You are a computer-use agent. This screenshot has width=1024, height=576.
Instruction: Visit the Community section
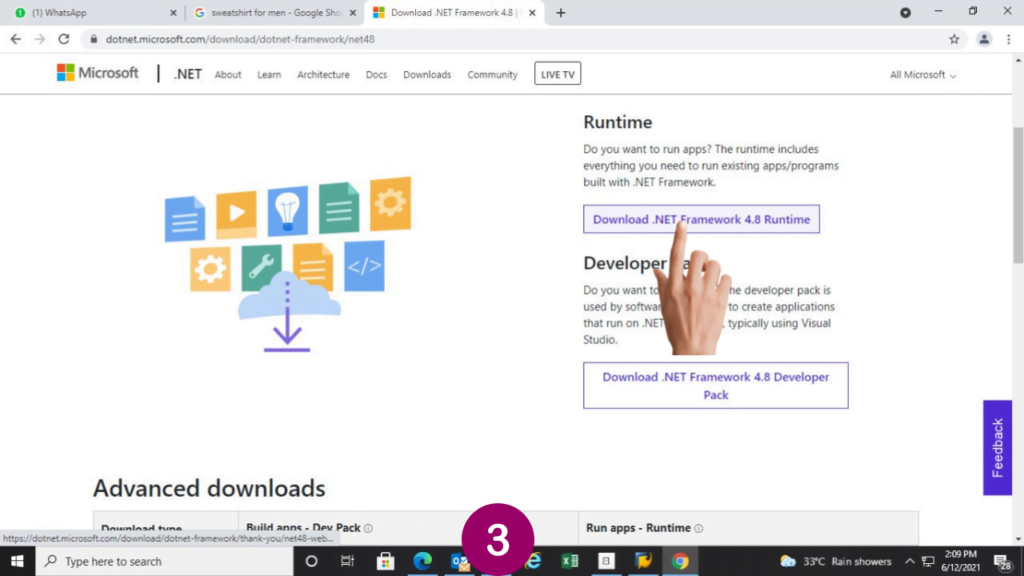coord(492,75)
